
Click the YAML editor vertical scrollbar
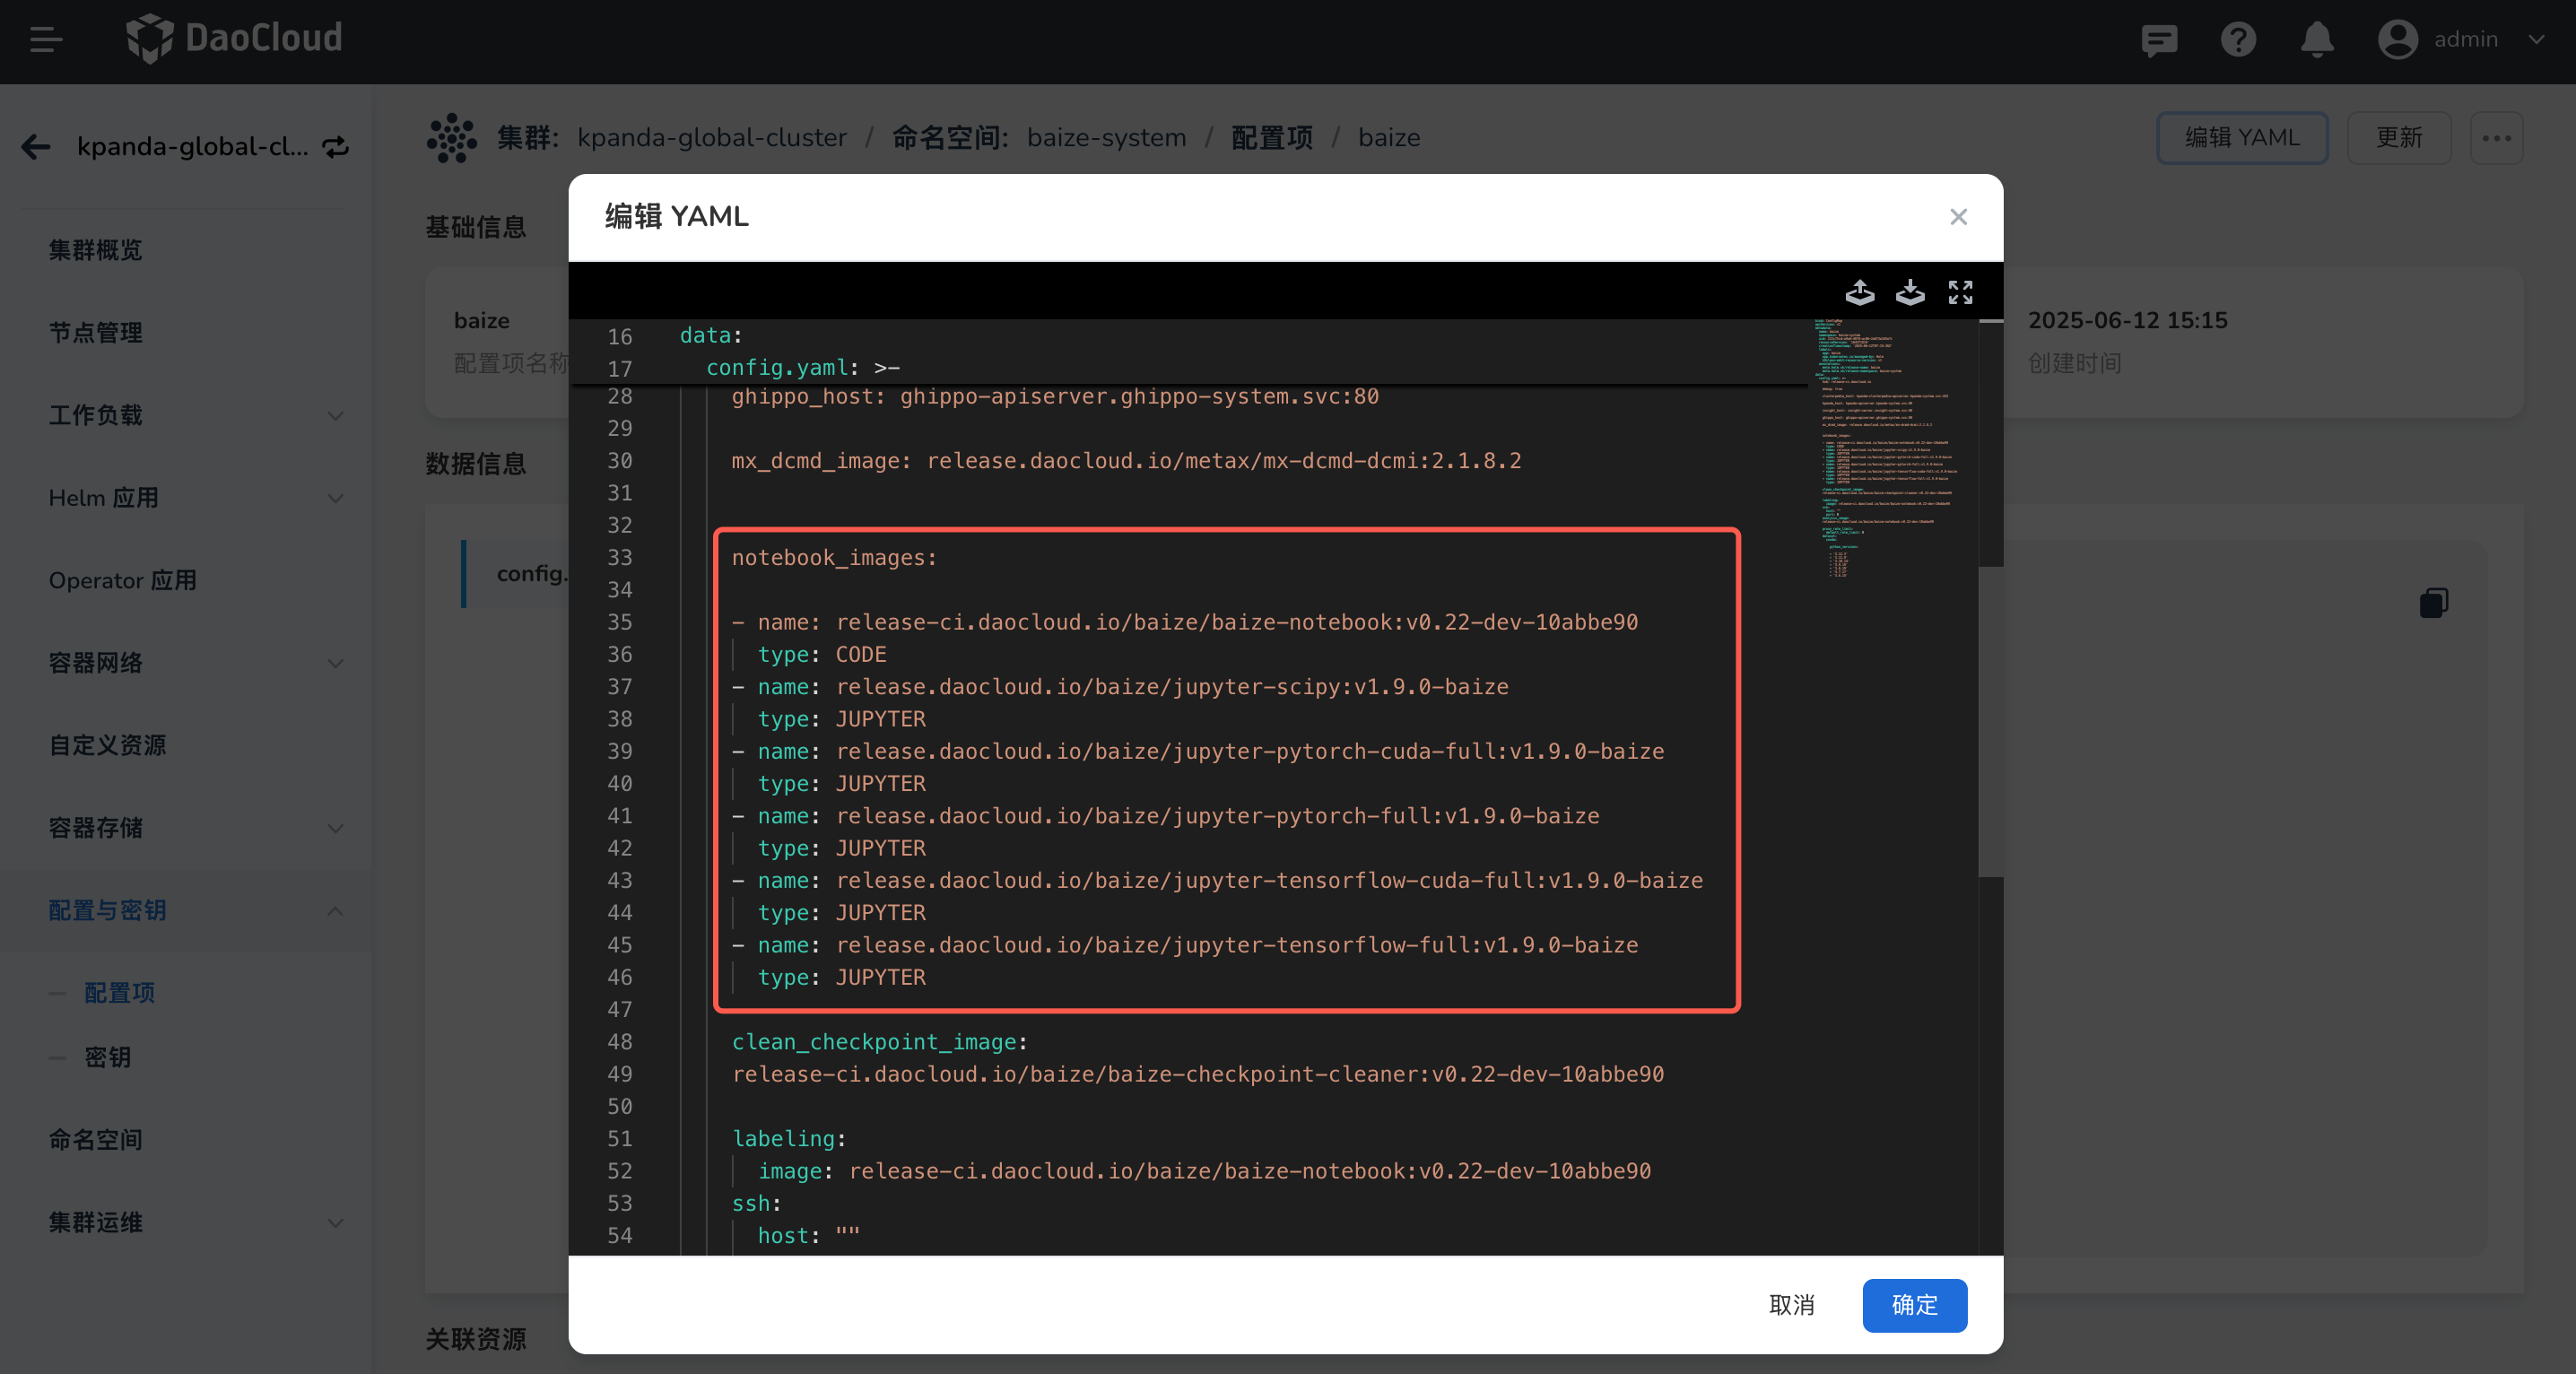(x=1990, y=720)
